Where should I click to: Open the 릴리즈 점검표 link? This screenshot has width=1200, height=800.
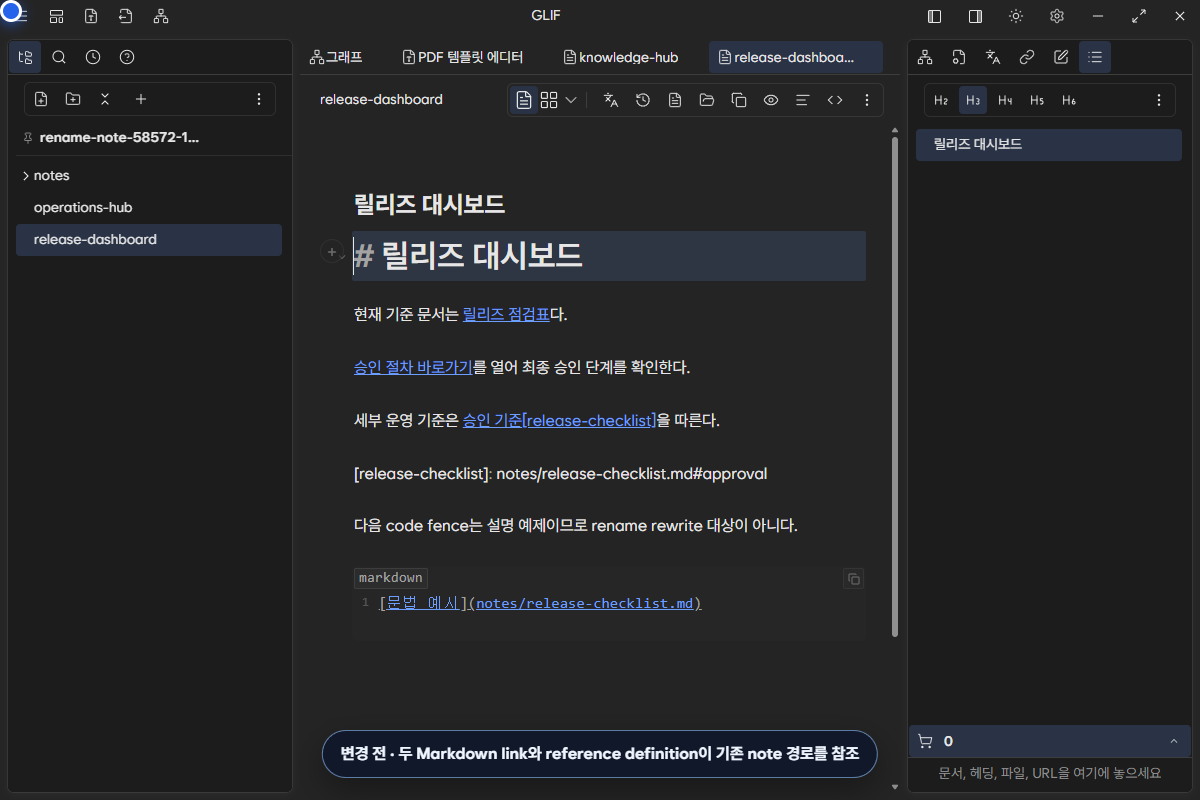(506, 314)
